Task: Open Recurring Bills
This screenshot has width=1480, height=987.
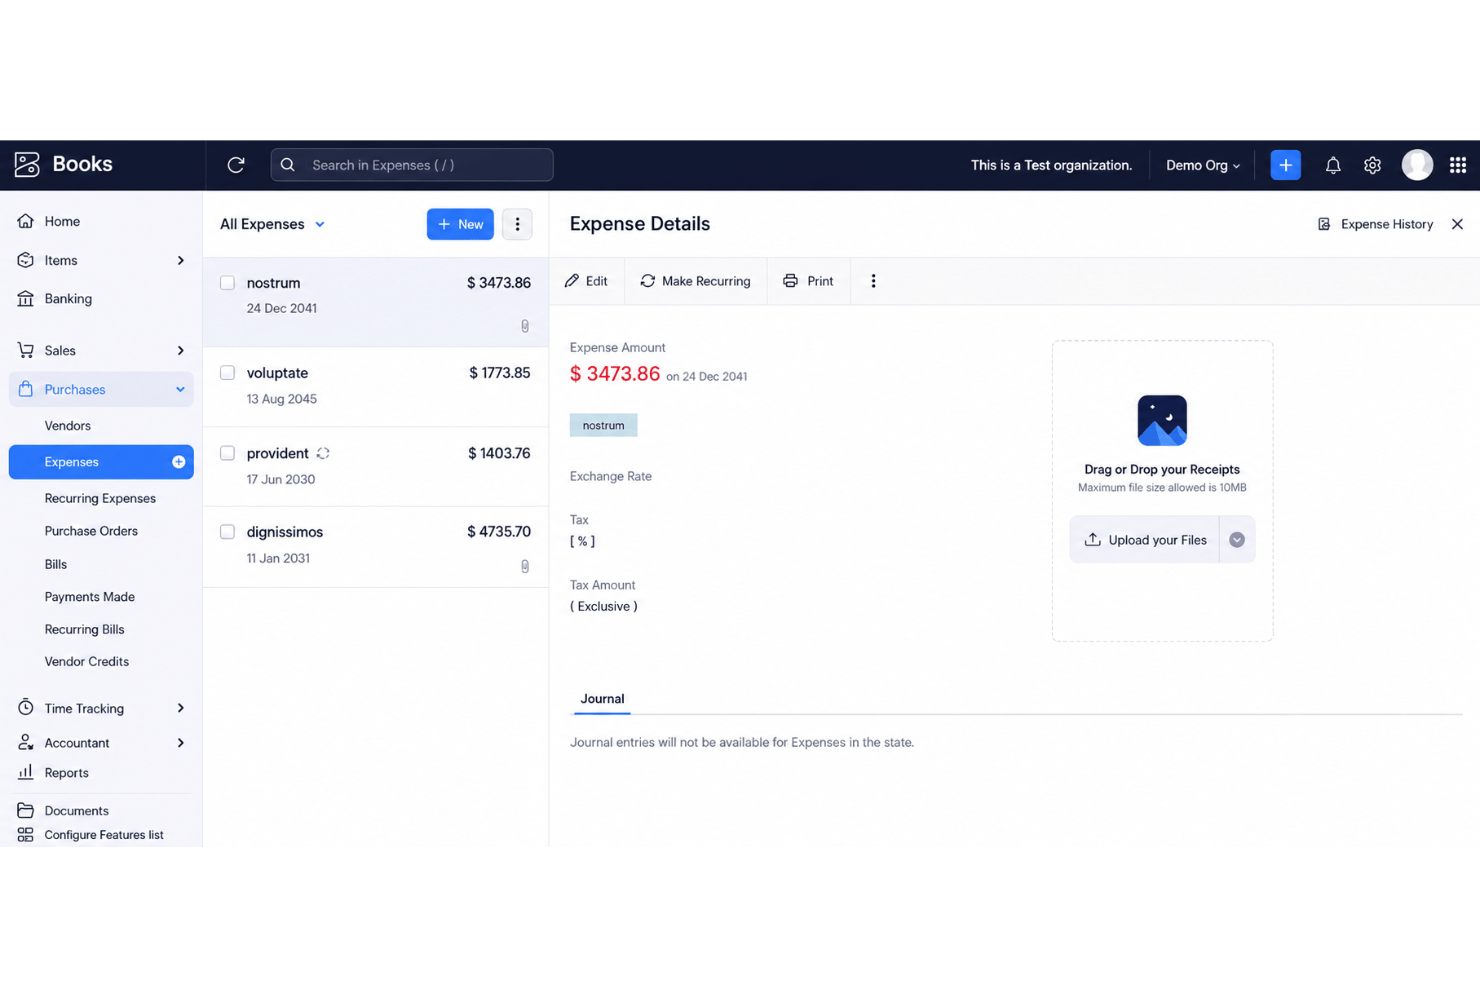Action: point(84,629)
